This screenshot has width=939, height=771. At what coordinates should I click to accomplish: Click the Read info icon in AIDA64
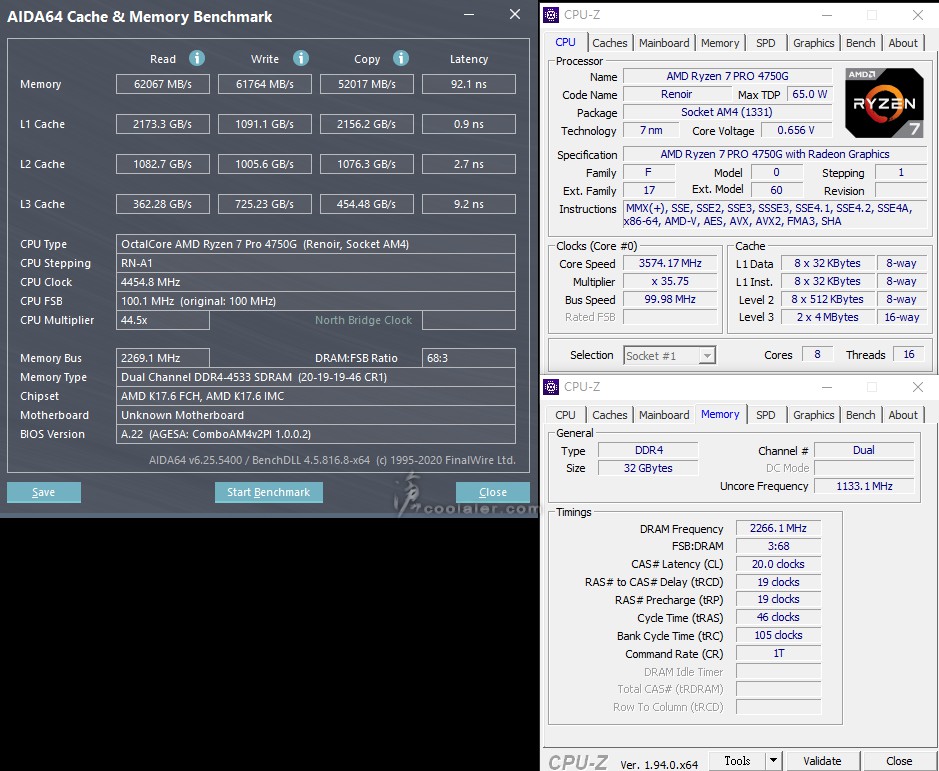tap(196, 58)
